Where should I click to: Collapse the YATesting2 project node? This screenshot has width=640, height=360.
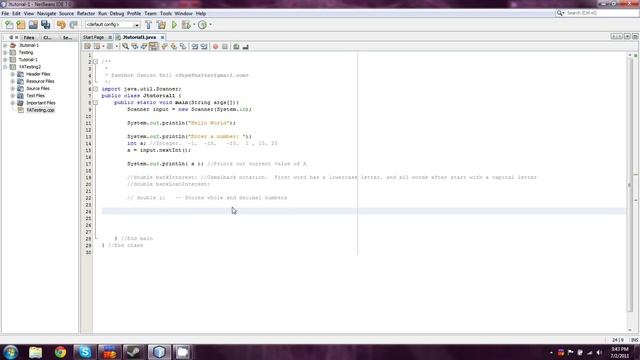pyautogui.click(x=5, y=67)
